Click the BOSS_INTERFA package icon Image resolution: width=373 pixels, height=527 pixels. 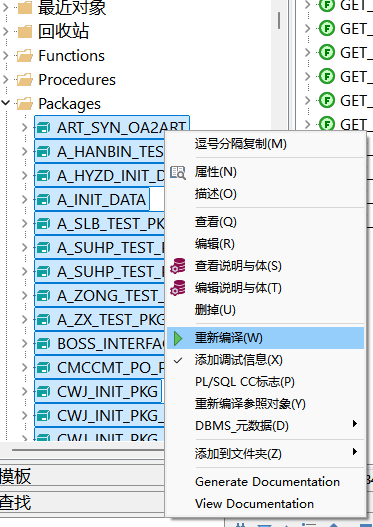click(x=43, y=344)
